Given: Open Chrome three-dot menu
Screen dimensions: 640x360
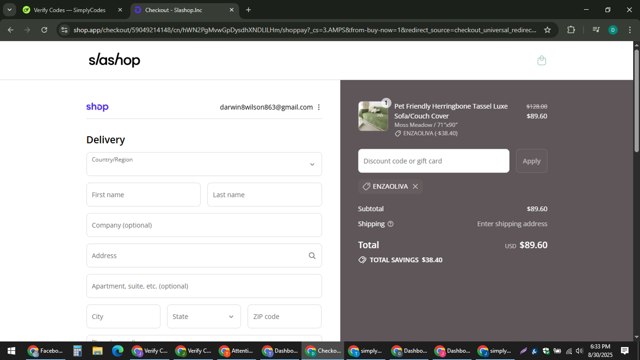Looking at the screenshot, I should pos(629,30).
